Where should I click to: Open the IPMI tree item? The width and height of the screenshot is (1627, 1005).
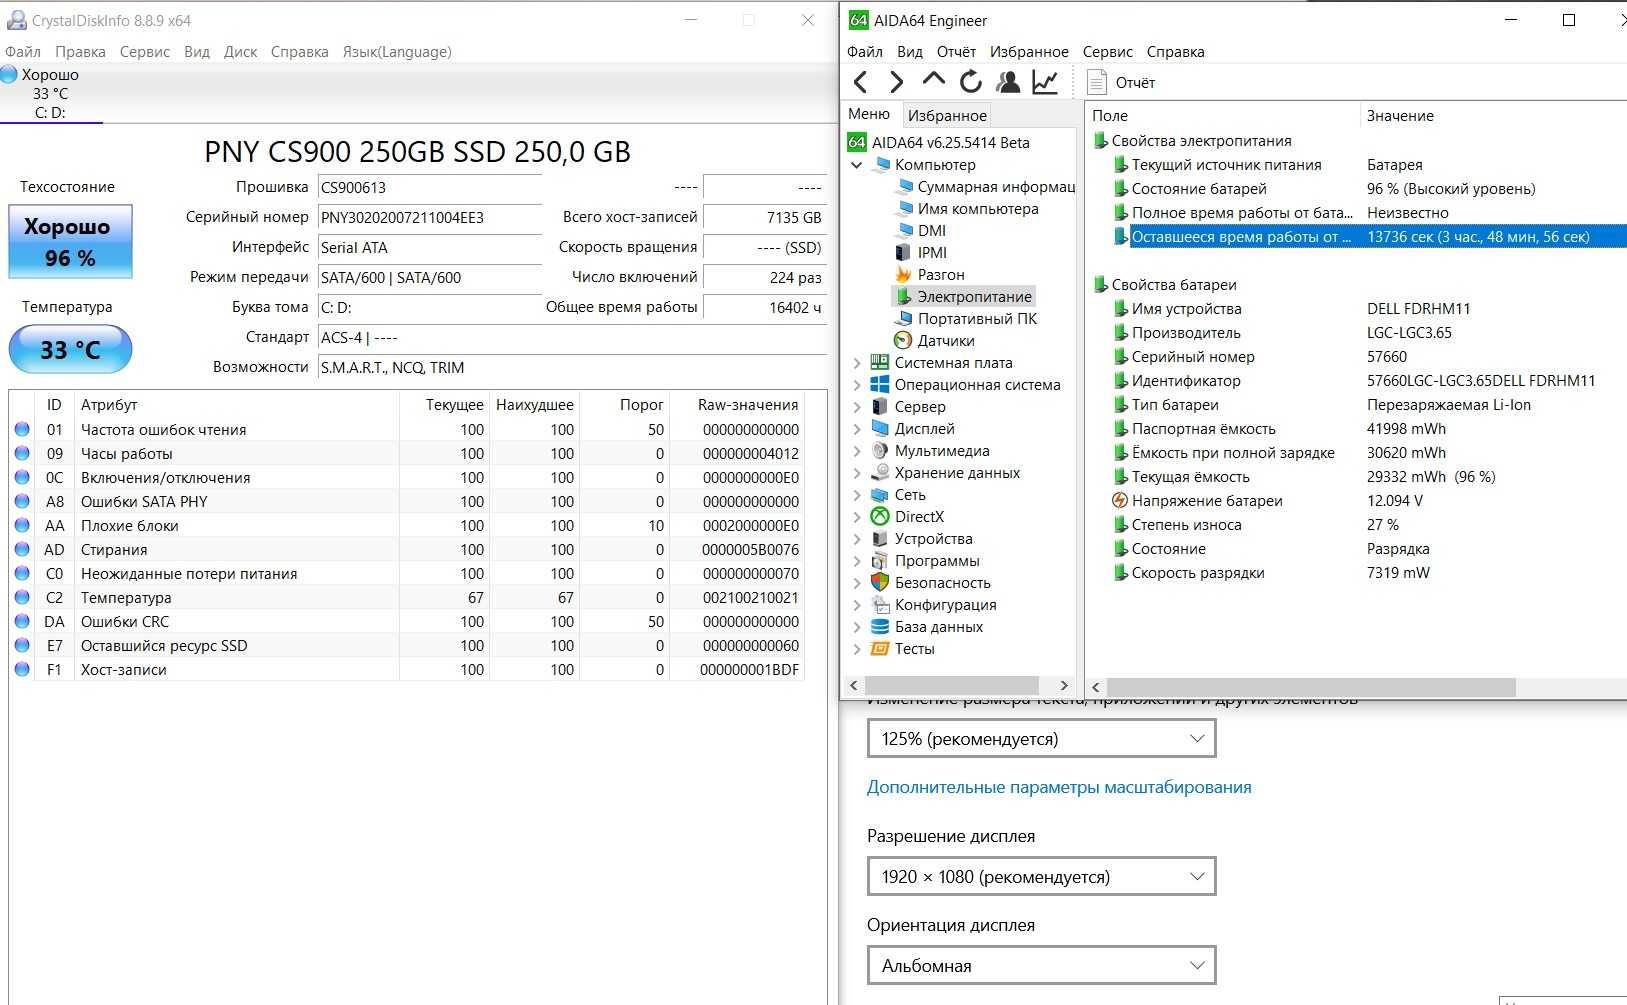point(932,253)
